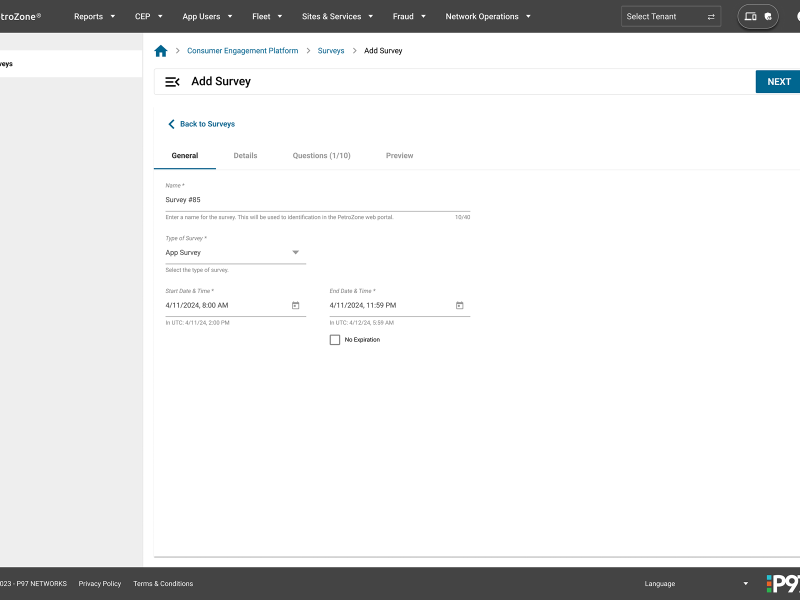Click the back chevron before Back to Surveys
This screenshot has height=600, width=800.
(x=171, y=124)
